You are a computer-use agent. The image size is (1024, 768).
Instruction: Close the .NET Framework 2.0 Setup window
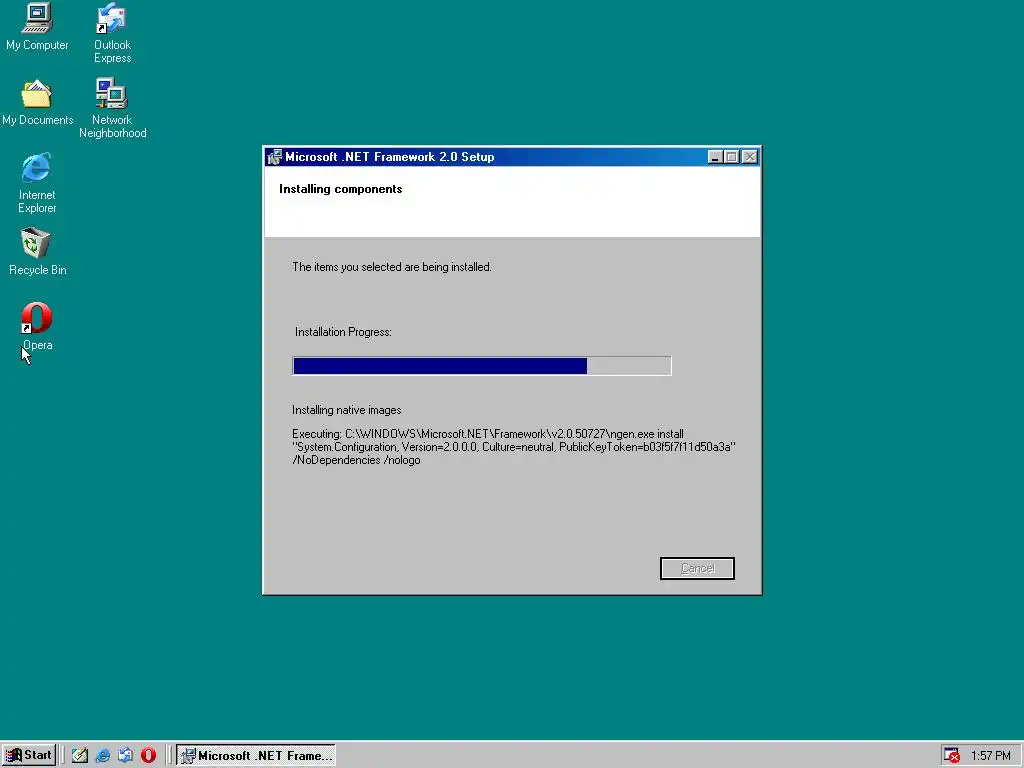750,157
